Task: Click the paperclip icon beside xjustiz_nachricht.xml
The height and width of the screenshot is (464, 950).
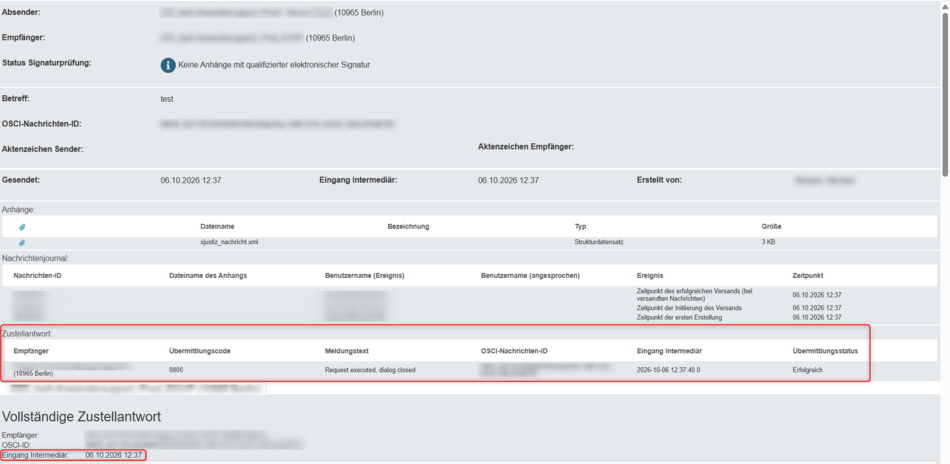Action: 22,242
